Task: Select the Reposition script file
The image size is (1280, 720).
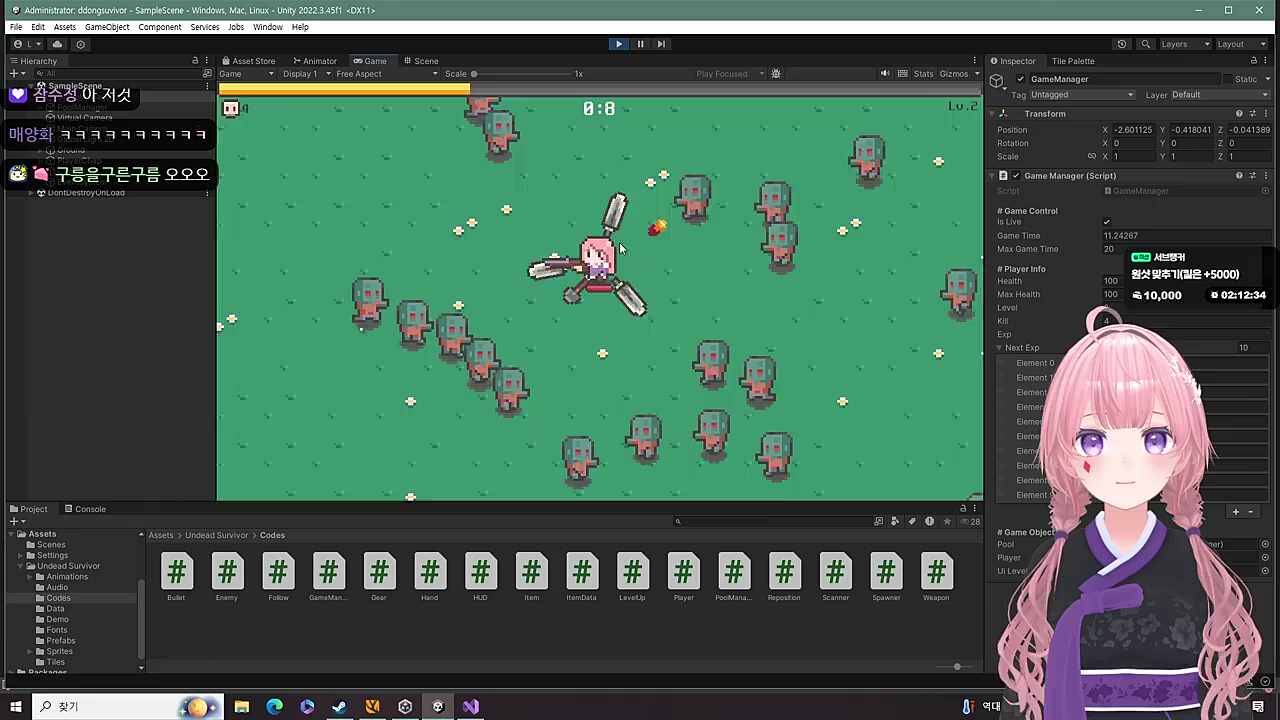Action: point(784,578)
